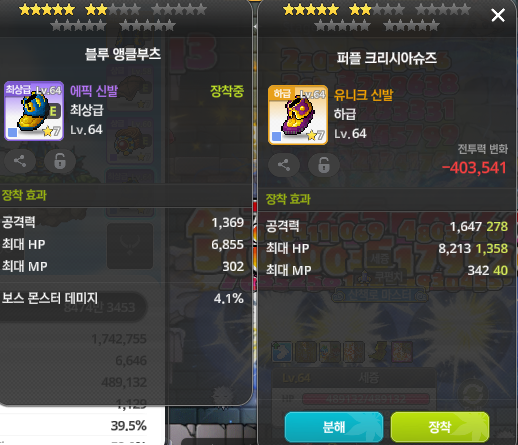
Task: Click the 전투력 변화 -403,541 value
Action: (x=474, y=168)
